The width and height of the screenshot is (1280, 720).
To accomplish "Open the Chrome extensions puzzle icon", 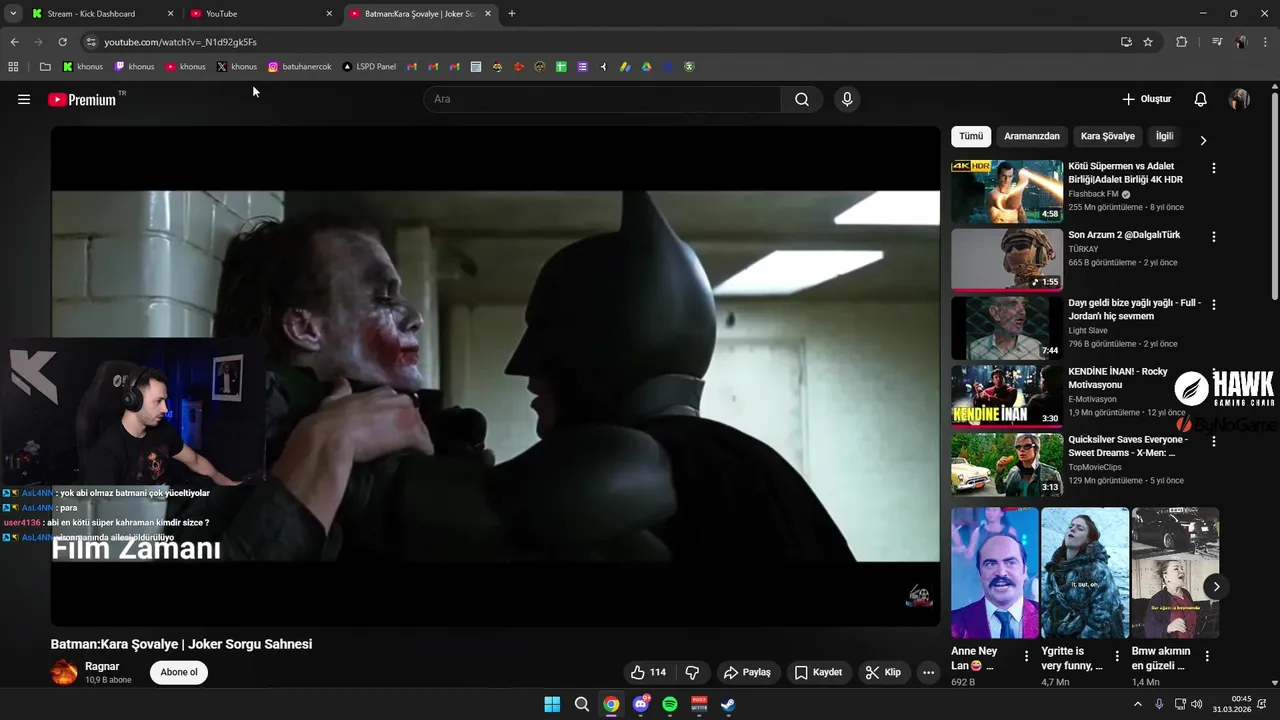I will tap(1181, 42).
